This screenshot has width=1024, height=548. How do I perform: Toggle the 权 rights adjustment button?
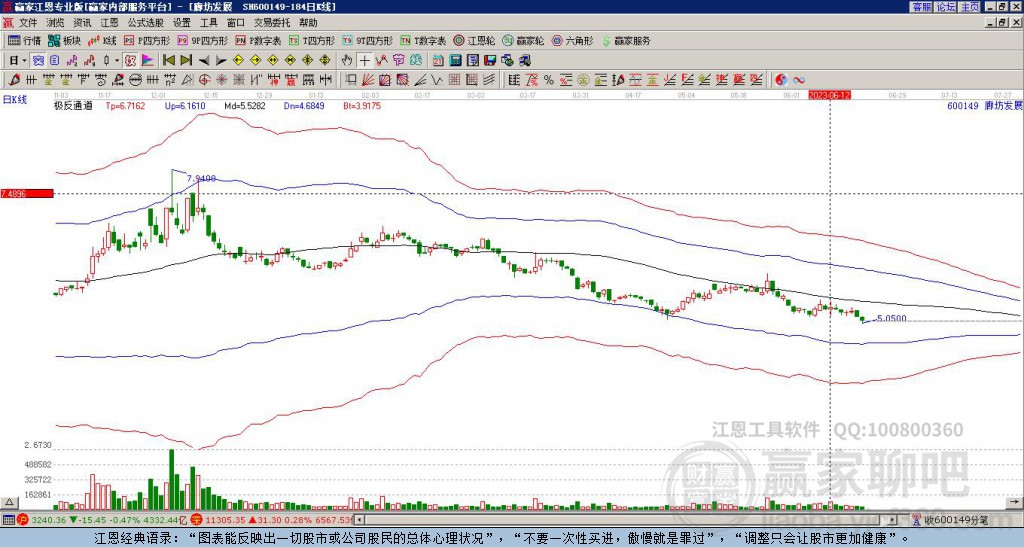[131, 61]
